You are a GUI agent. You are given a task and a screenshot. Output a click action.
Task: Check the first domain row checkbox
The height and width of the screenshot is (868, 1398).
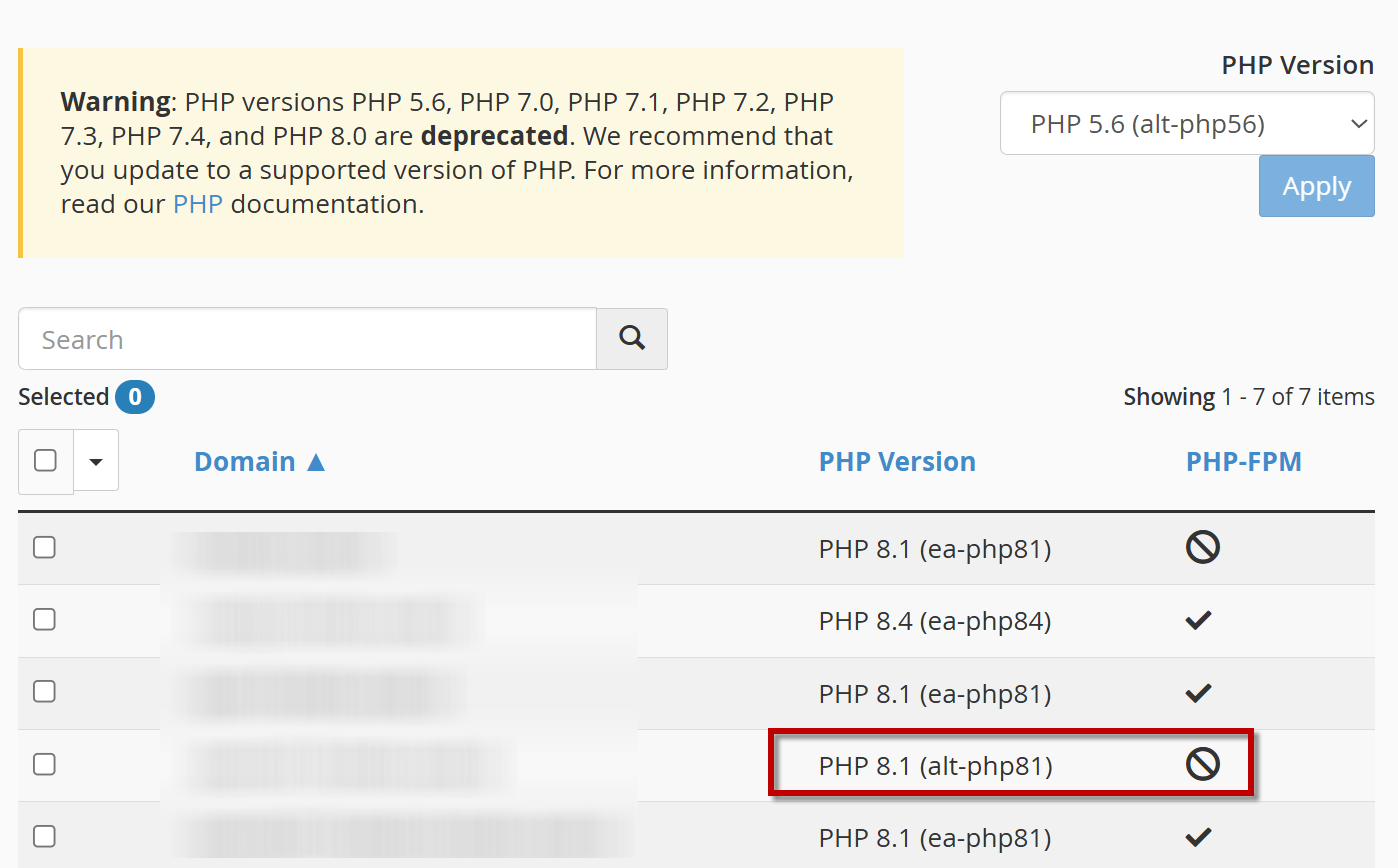tap(44, 548)
